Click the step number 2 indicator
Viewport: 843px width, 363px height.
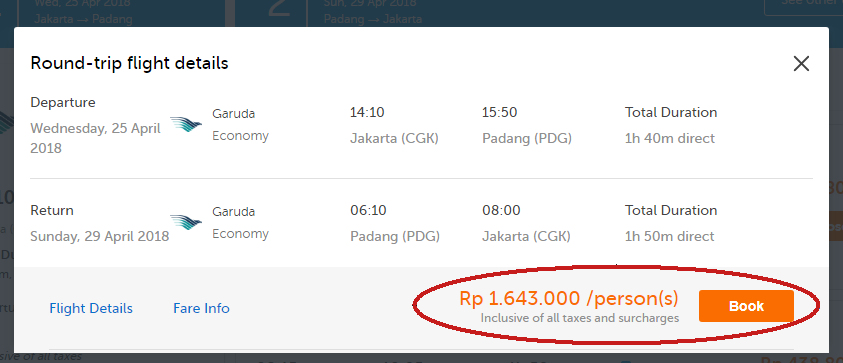tap(278, 11)
